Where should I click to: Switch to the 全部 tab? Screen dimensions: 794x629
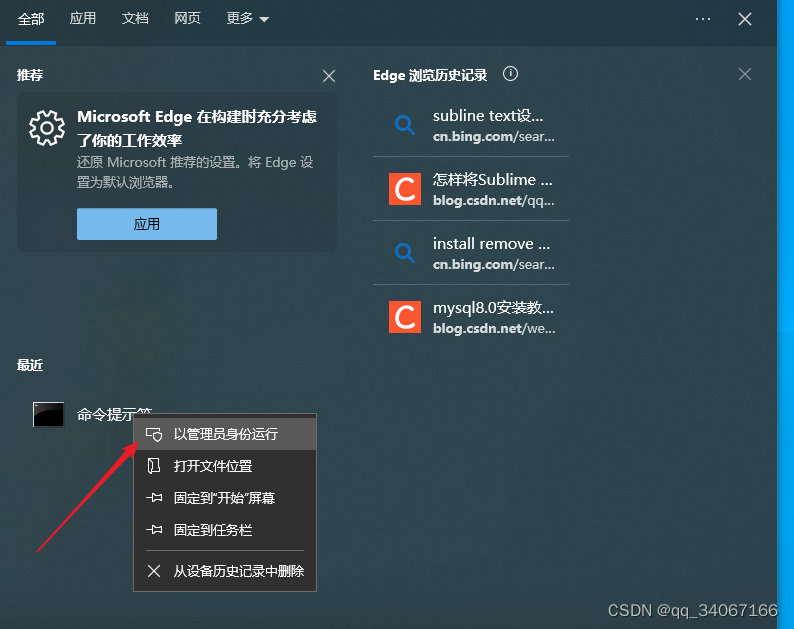coord(31,19)
